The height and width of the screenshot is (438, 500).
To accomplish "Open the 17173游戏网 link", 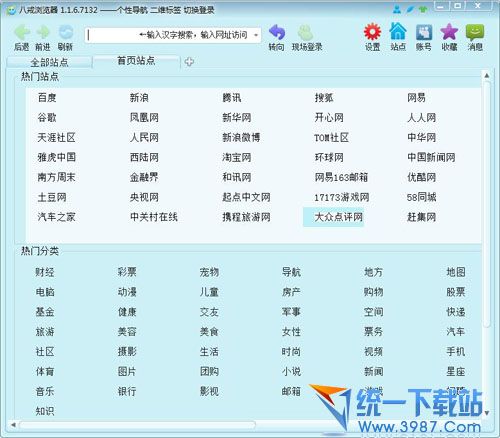I will click(x=342, y=197).
